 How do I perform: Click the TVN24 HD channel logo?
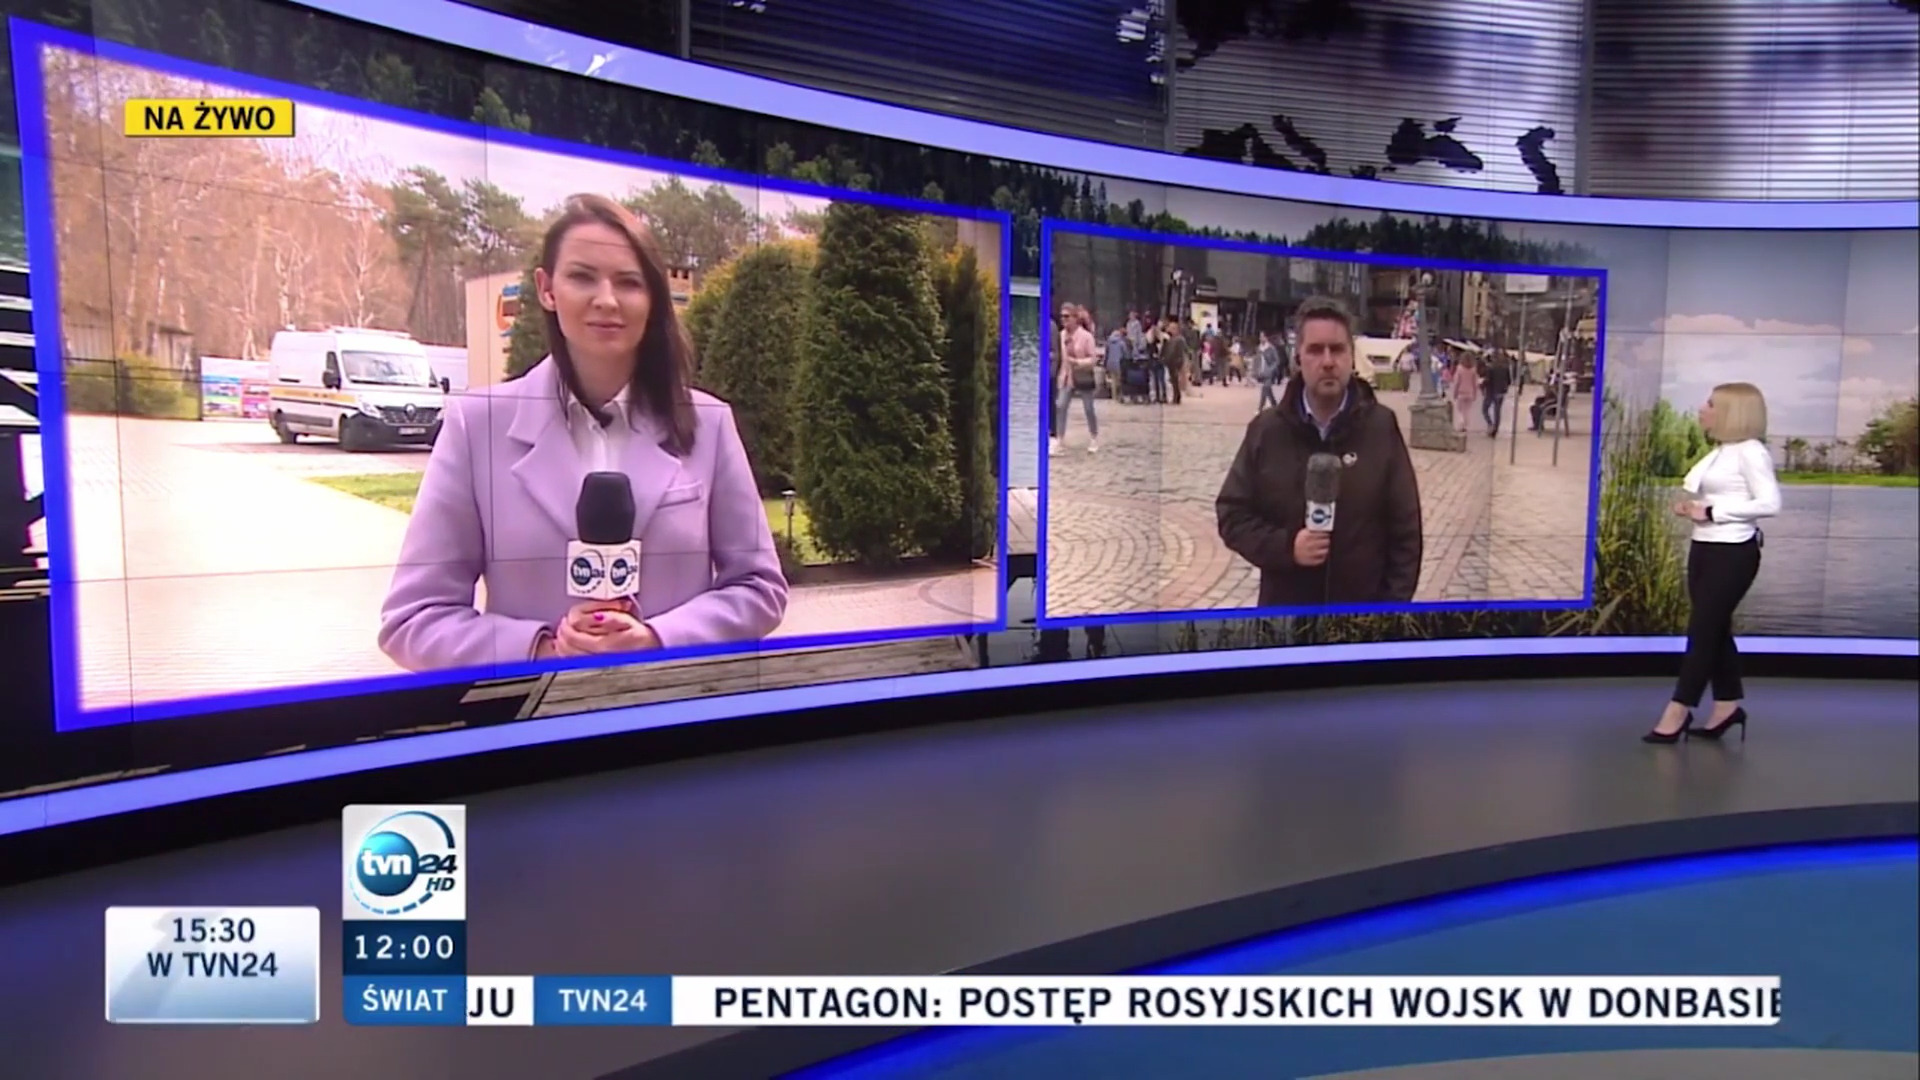[x=404, y=862]
